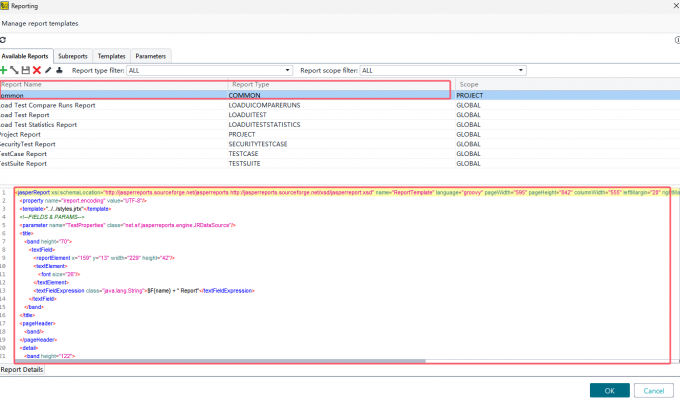Click the Save report floppy disk icon
Image resolution: width=680 pixels, height=400 pixels.
pos(25,70)
